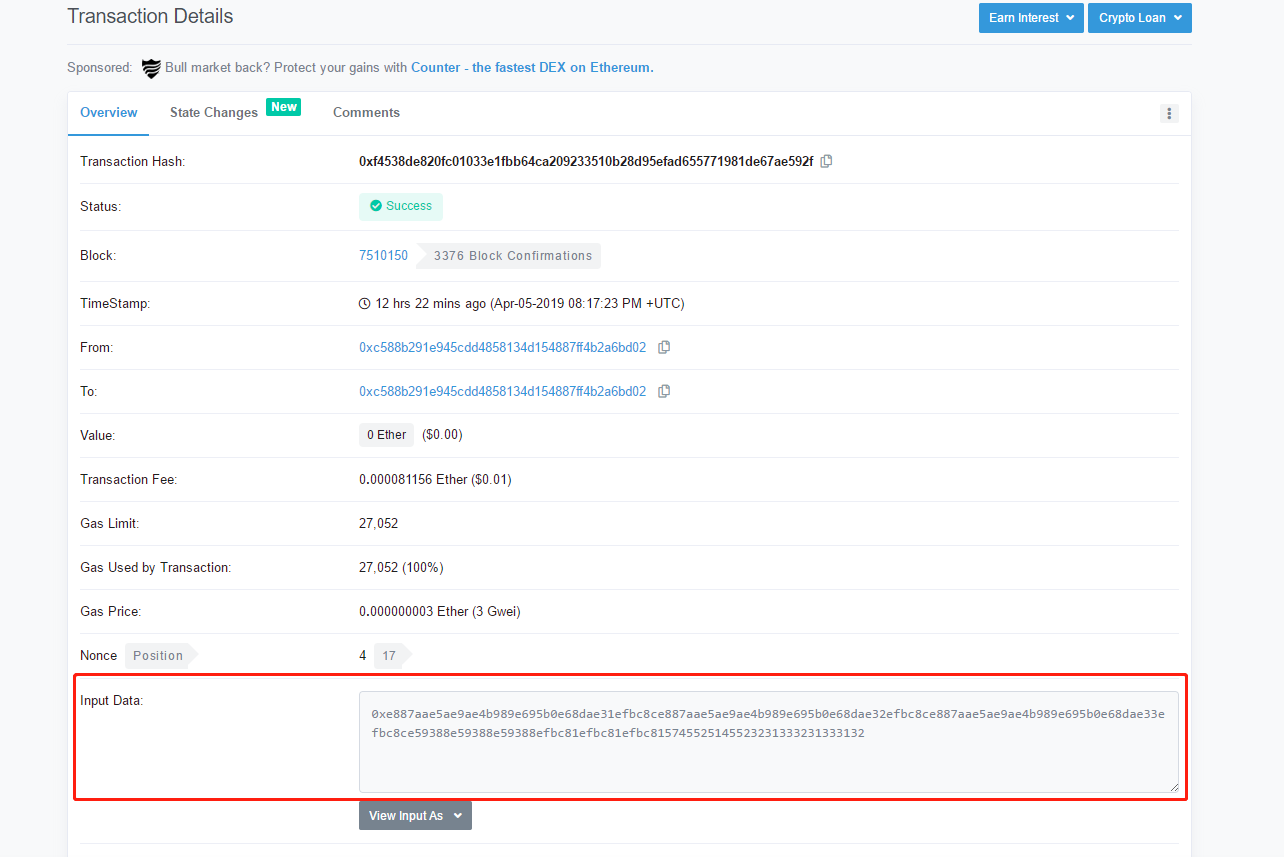
Task: Copy the transaction hash
Action: 826,160
